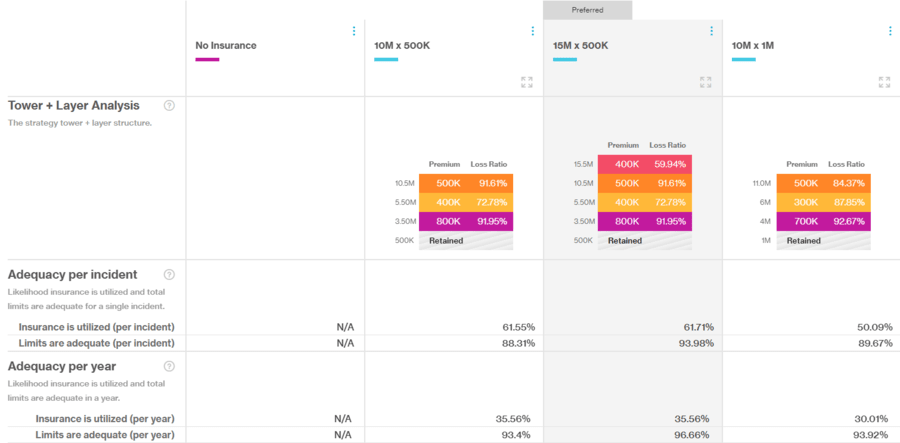Viewport: 900px width, 443px height.
Task: Open the 15M x 500K three-dot menu
Action: (711, 31)
